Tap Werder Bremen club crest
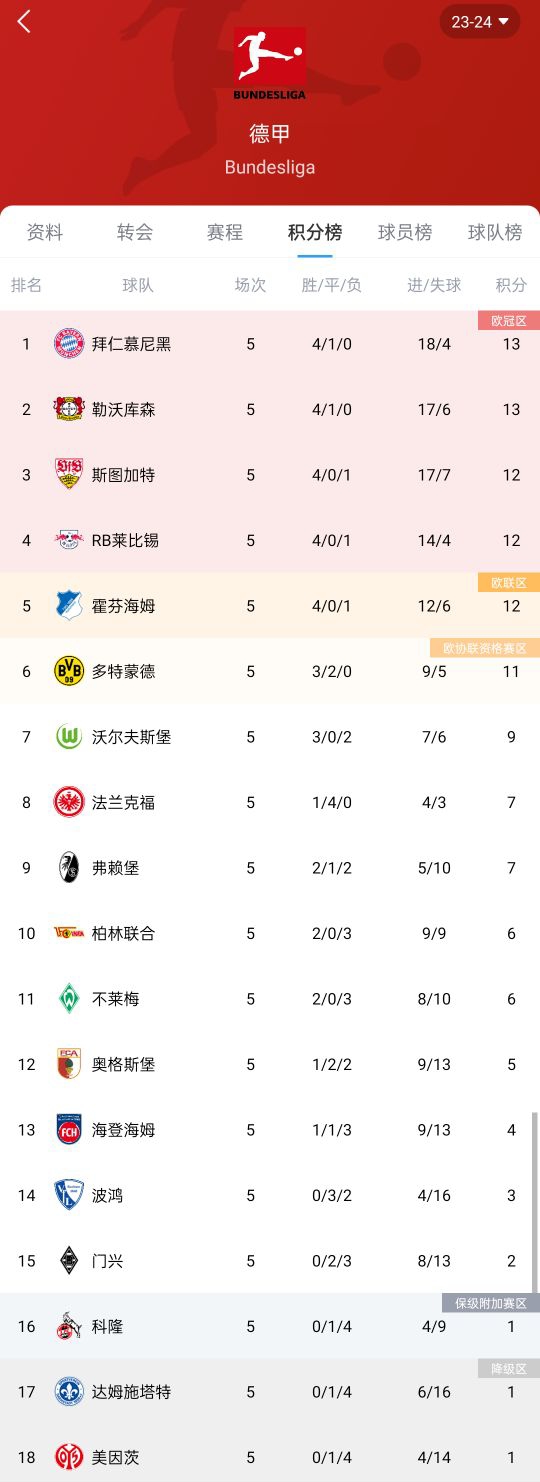This screenshot has height=1482, width=540. 69,999
